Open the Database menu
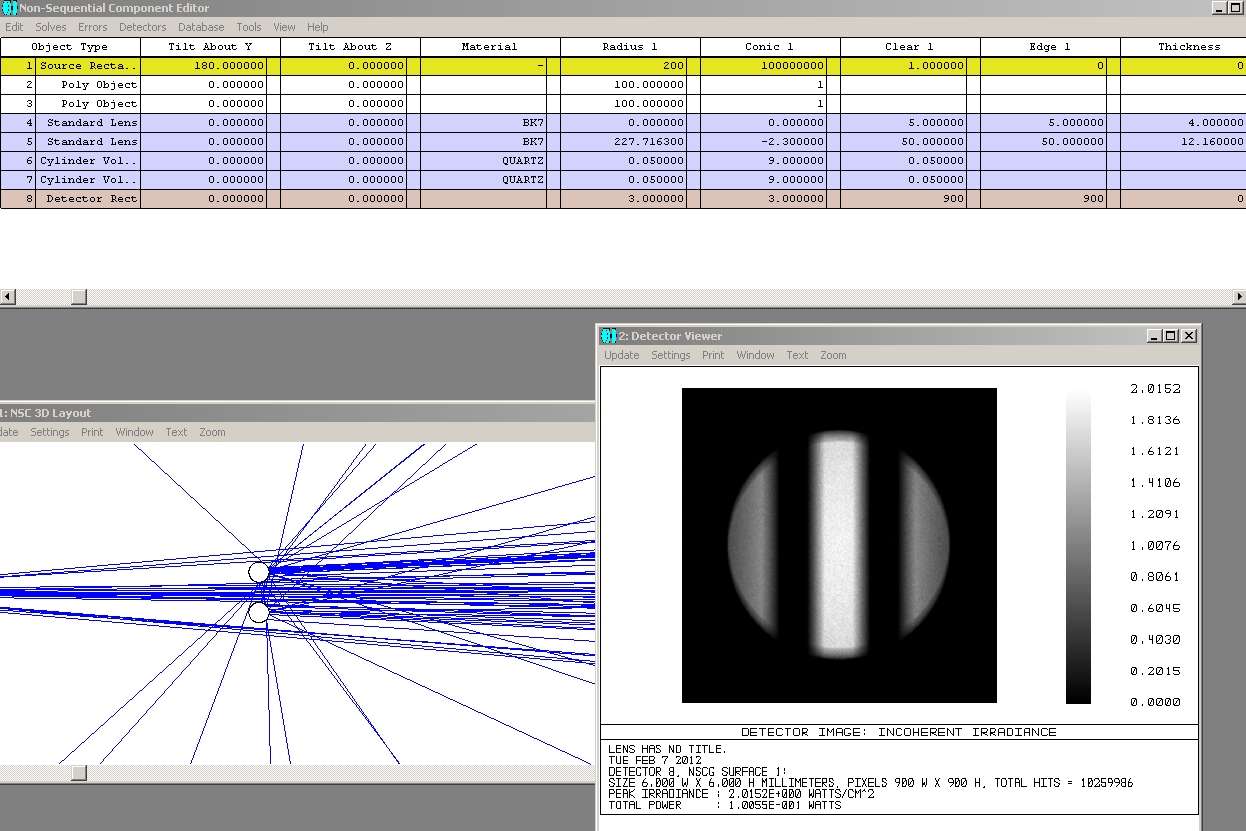The height and width of the screenshot is (831, 1246). 201,27
